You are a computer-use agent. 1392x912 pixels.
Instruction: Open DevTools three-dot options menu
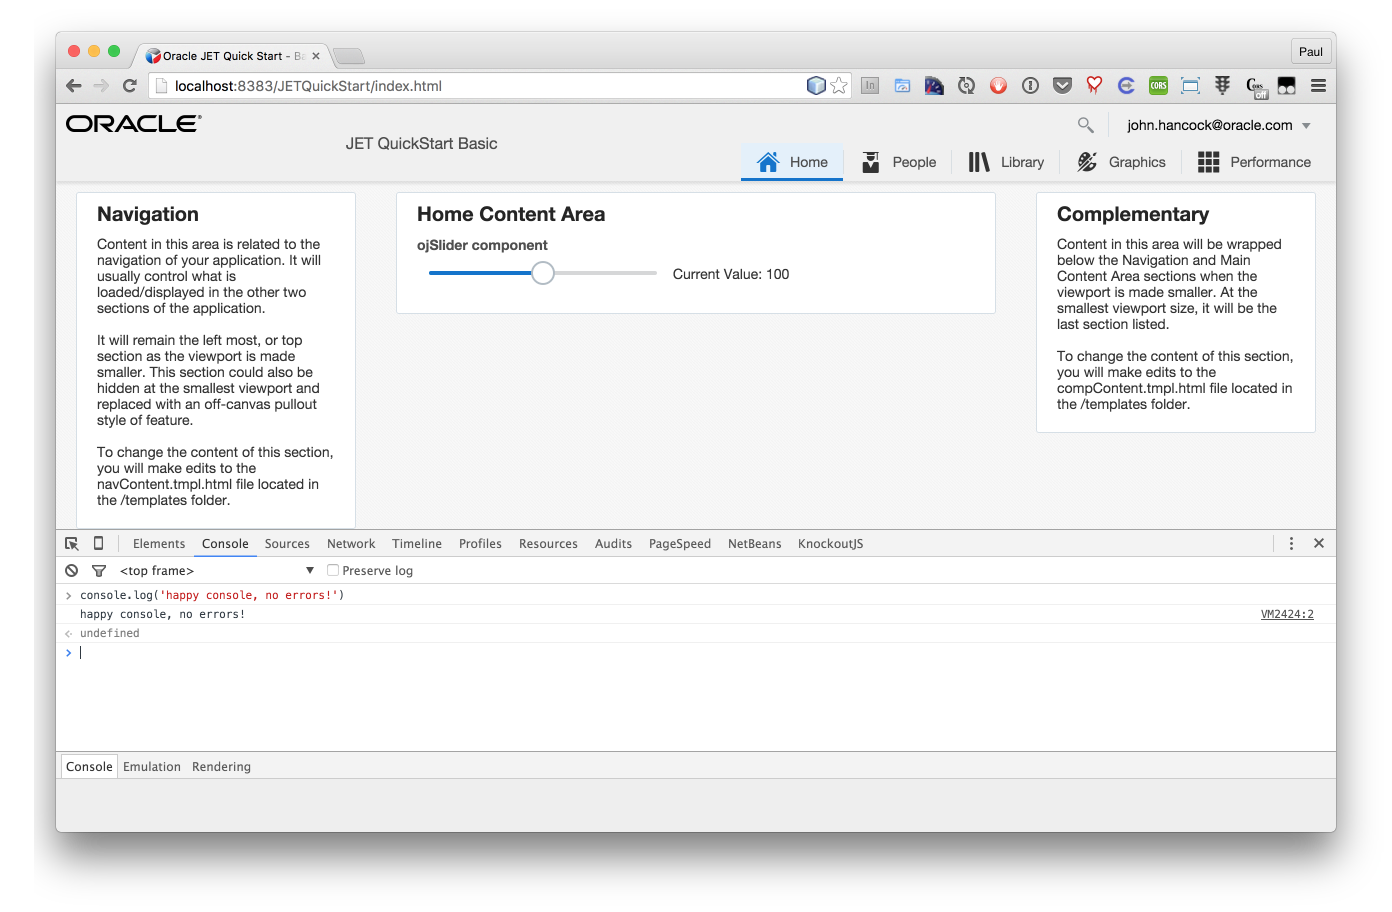(1291, 543)
